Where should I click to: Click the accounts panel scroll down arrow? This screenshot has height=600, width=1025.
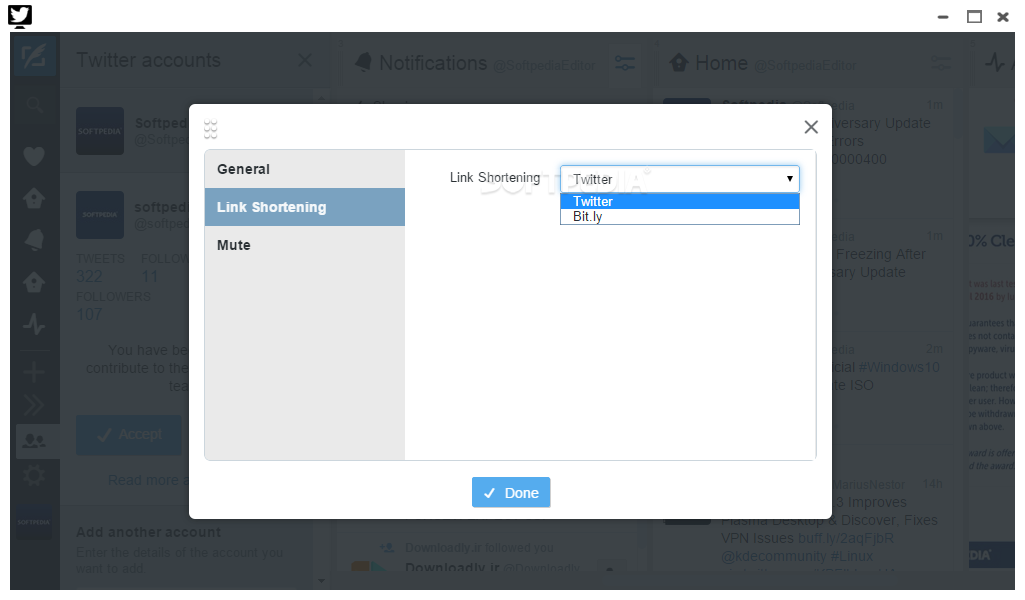pos(321,580)
